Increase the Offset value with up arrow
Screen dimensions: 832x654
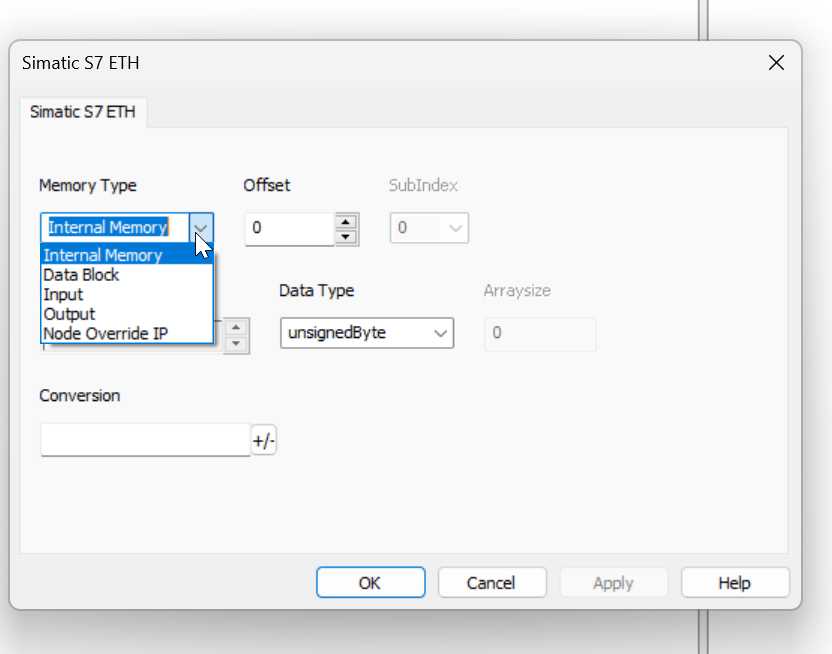pos(346,222)
